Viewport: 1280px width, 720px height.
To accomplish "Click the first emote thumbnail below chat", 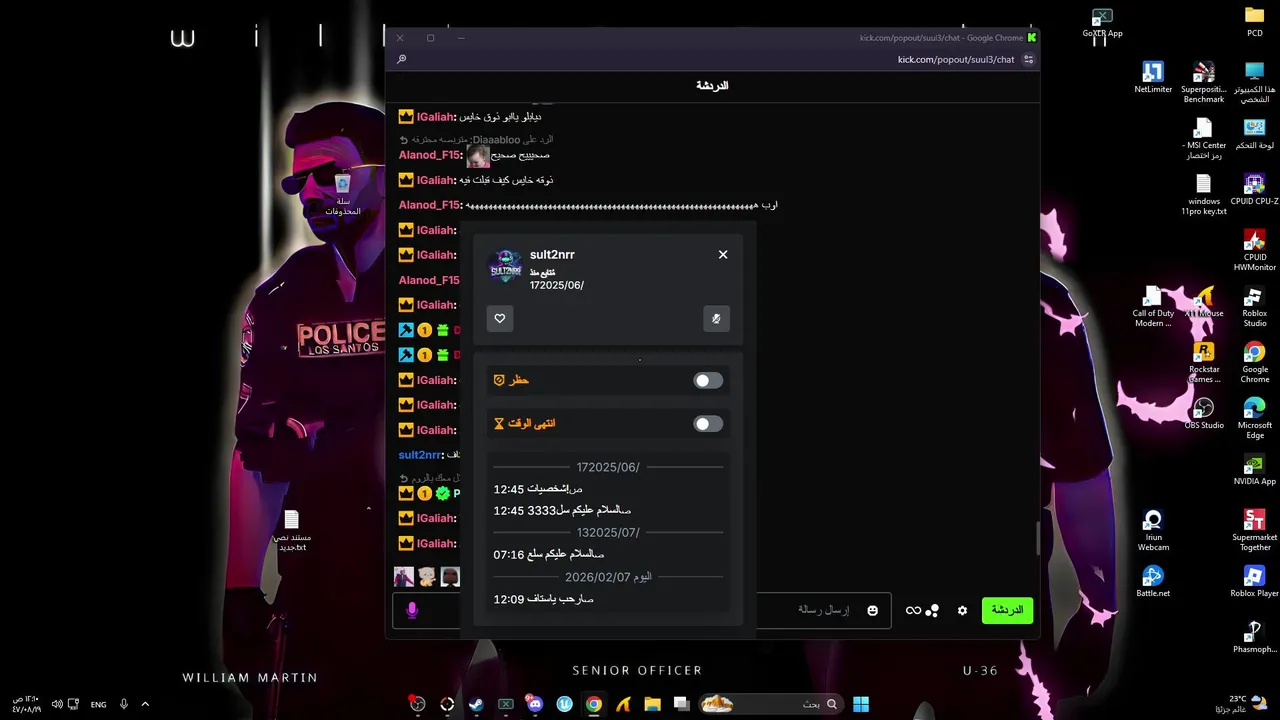I will pos(404,577).
